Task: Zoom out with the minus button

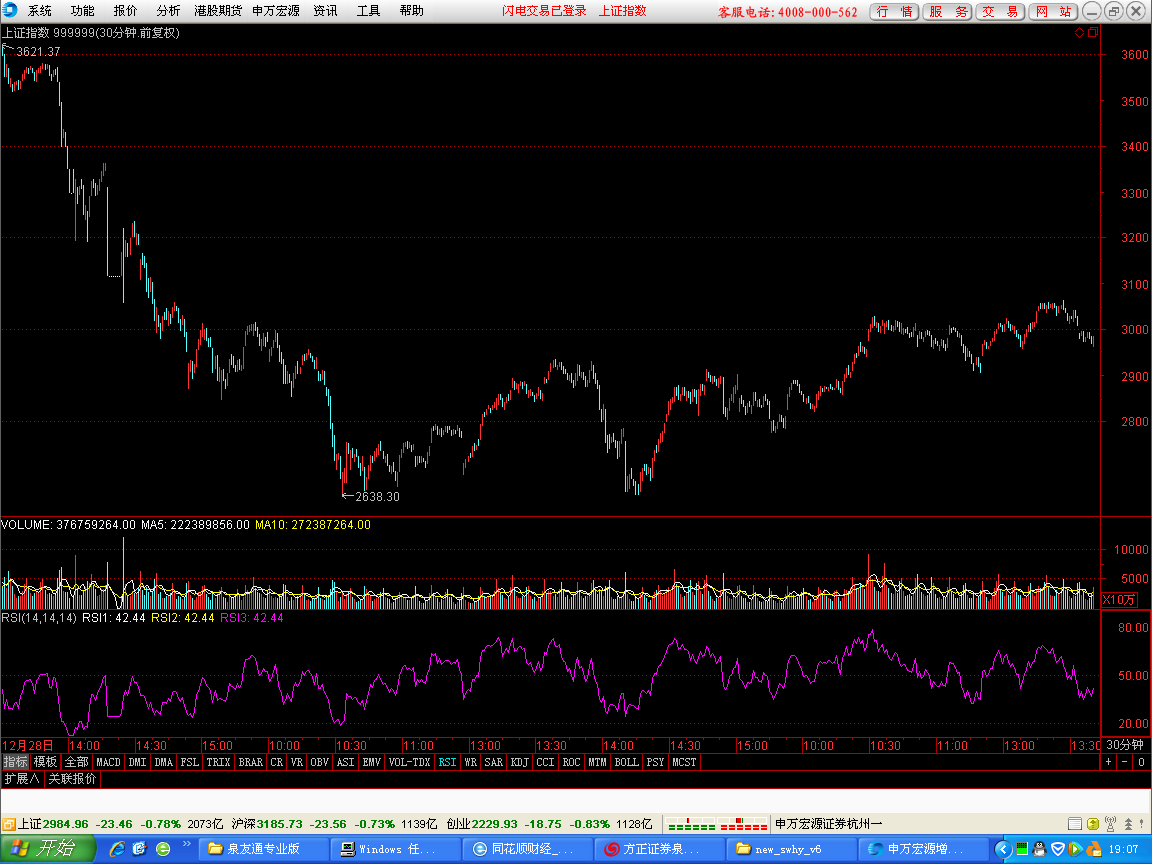Action: click(1124, 762)
